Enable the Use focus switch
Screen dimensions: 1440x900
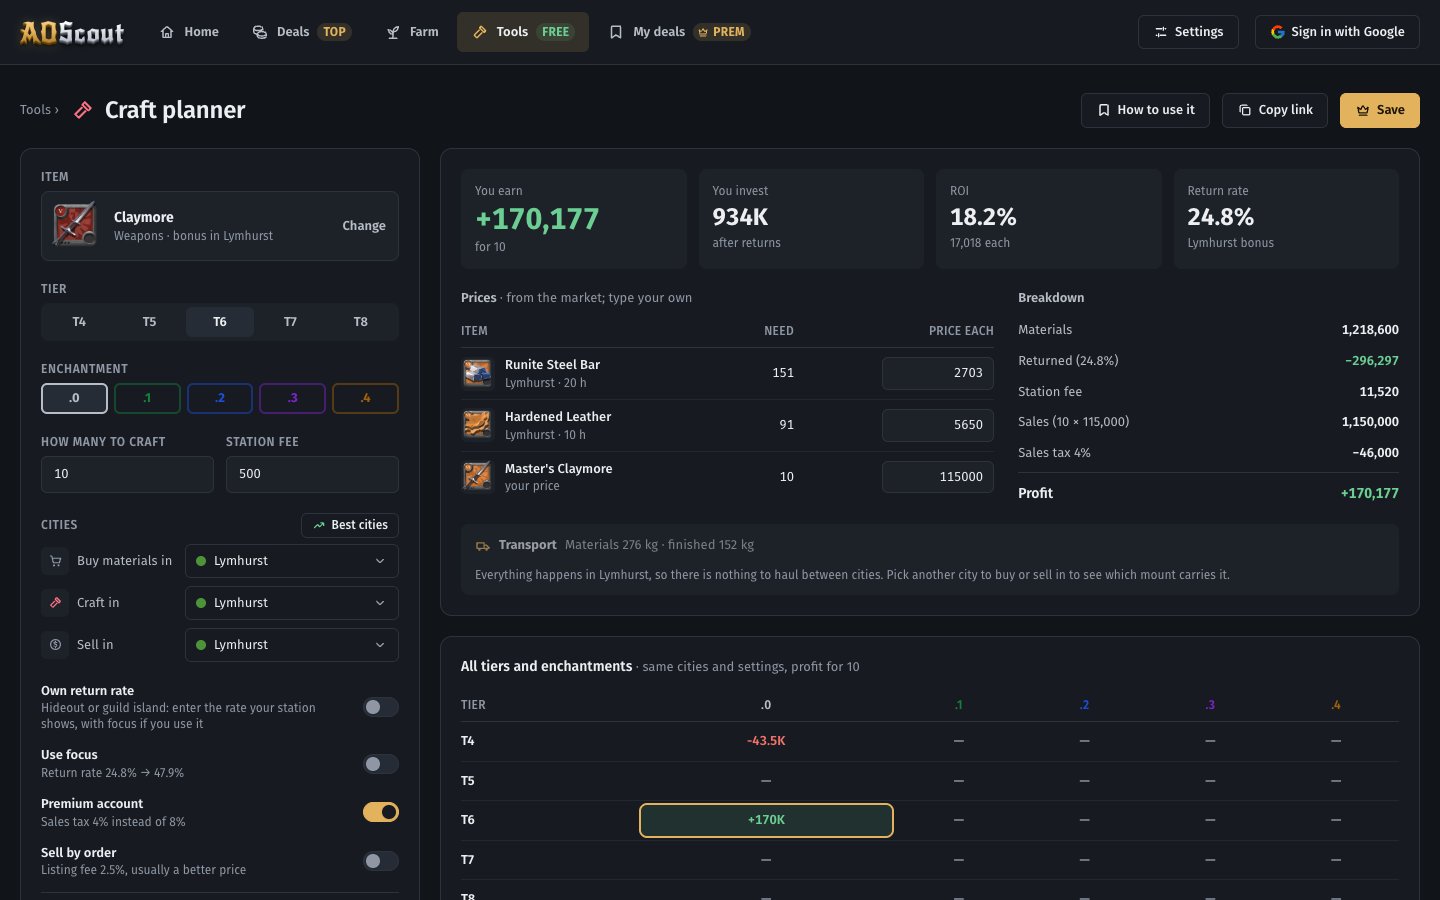tap(380, 764)
